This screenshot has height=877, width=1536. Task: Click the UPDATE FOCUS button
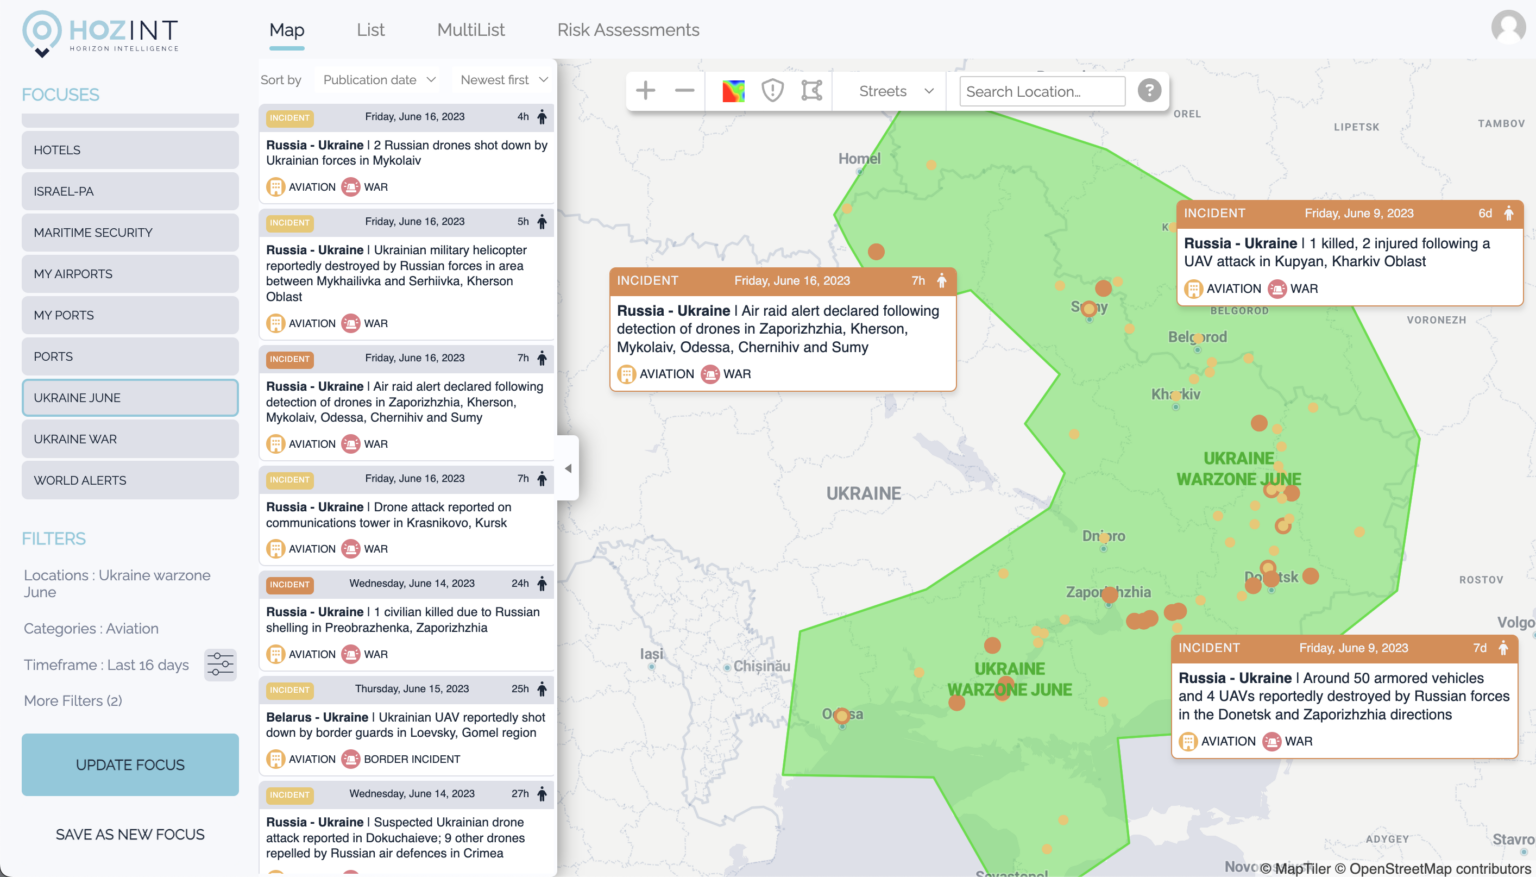130,764
